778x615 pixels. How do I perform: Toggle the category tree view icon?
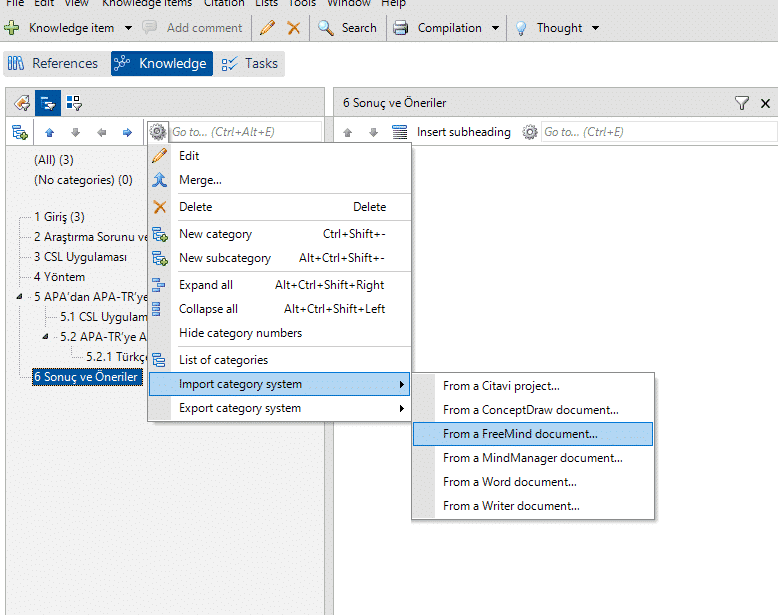pyautogui.click(x=48, y=103)
